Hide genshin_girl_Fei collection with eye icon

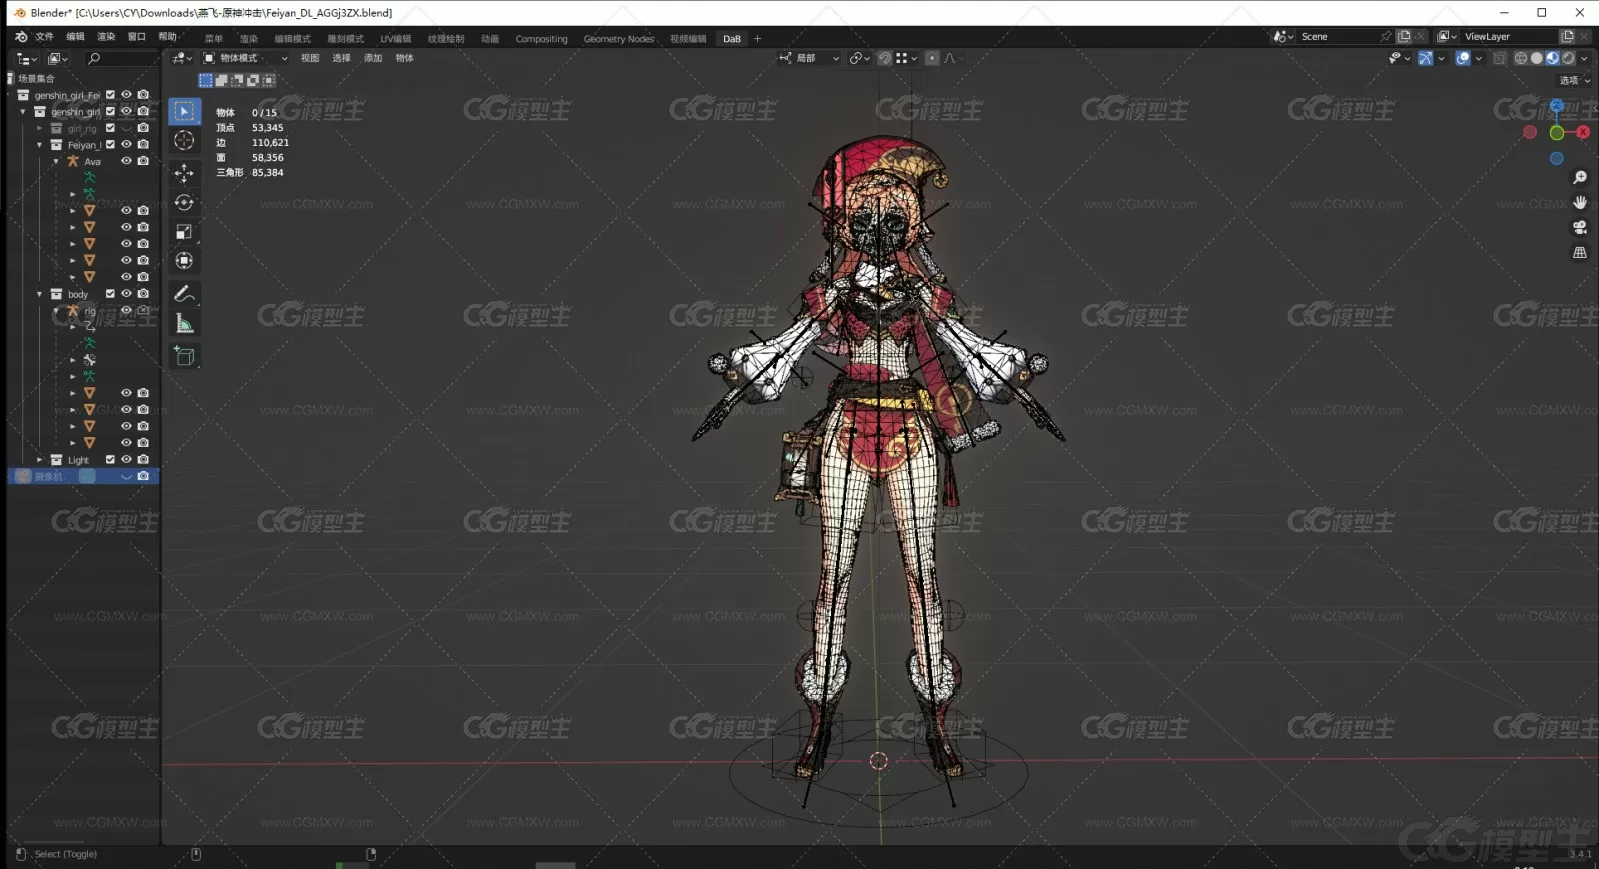click(x=126, y=95)
